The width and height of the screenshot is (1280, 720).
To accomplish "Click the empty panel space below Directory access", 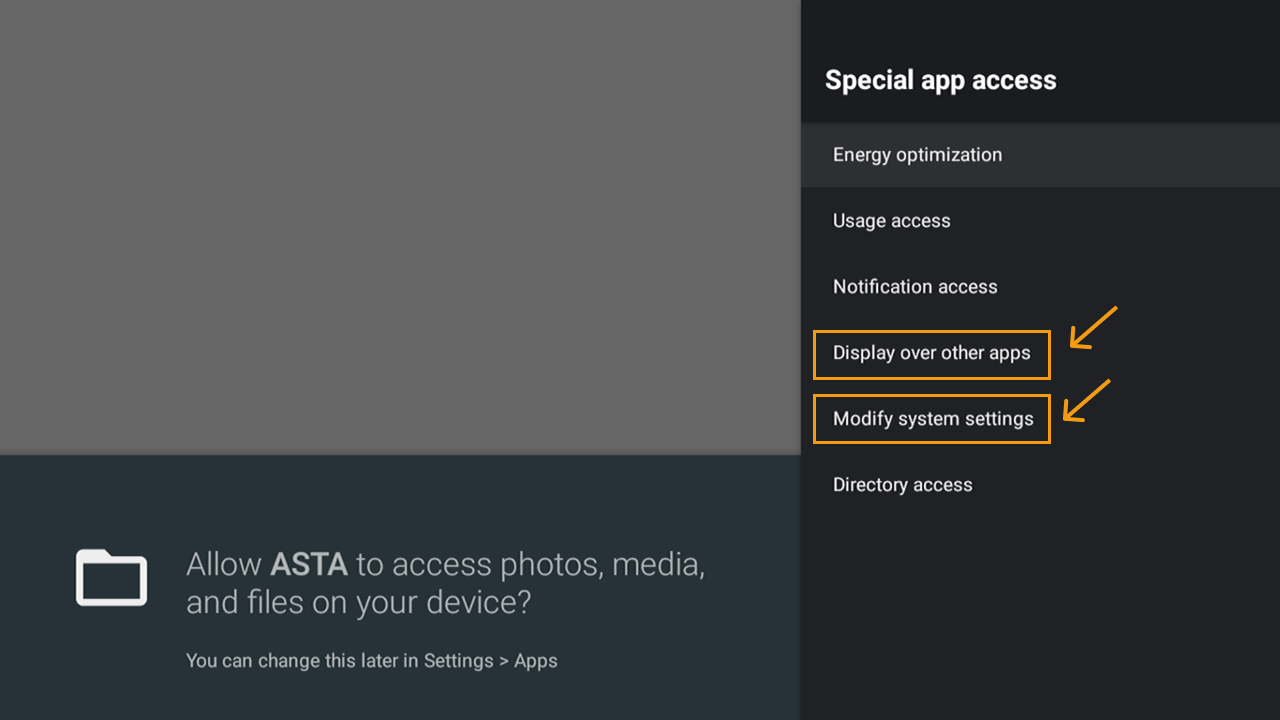I will tap(1040, 610).
